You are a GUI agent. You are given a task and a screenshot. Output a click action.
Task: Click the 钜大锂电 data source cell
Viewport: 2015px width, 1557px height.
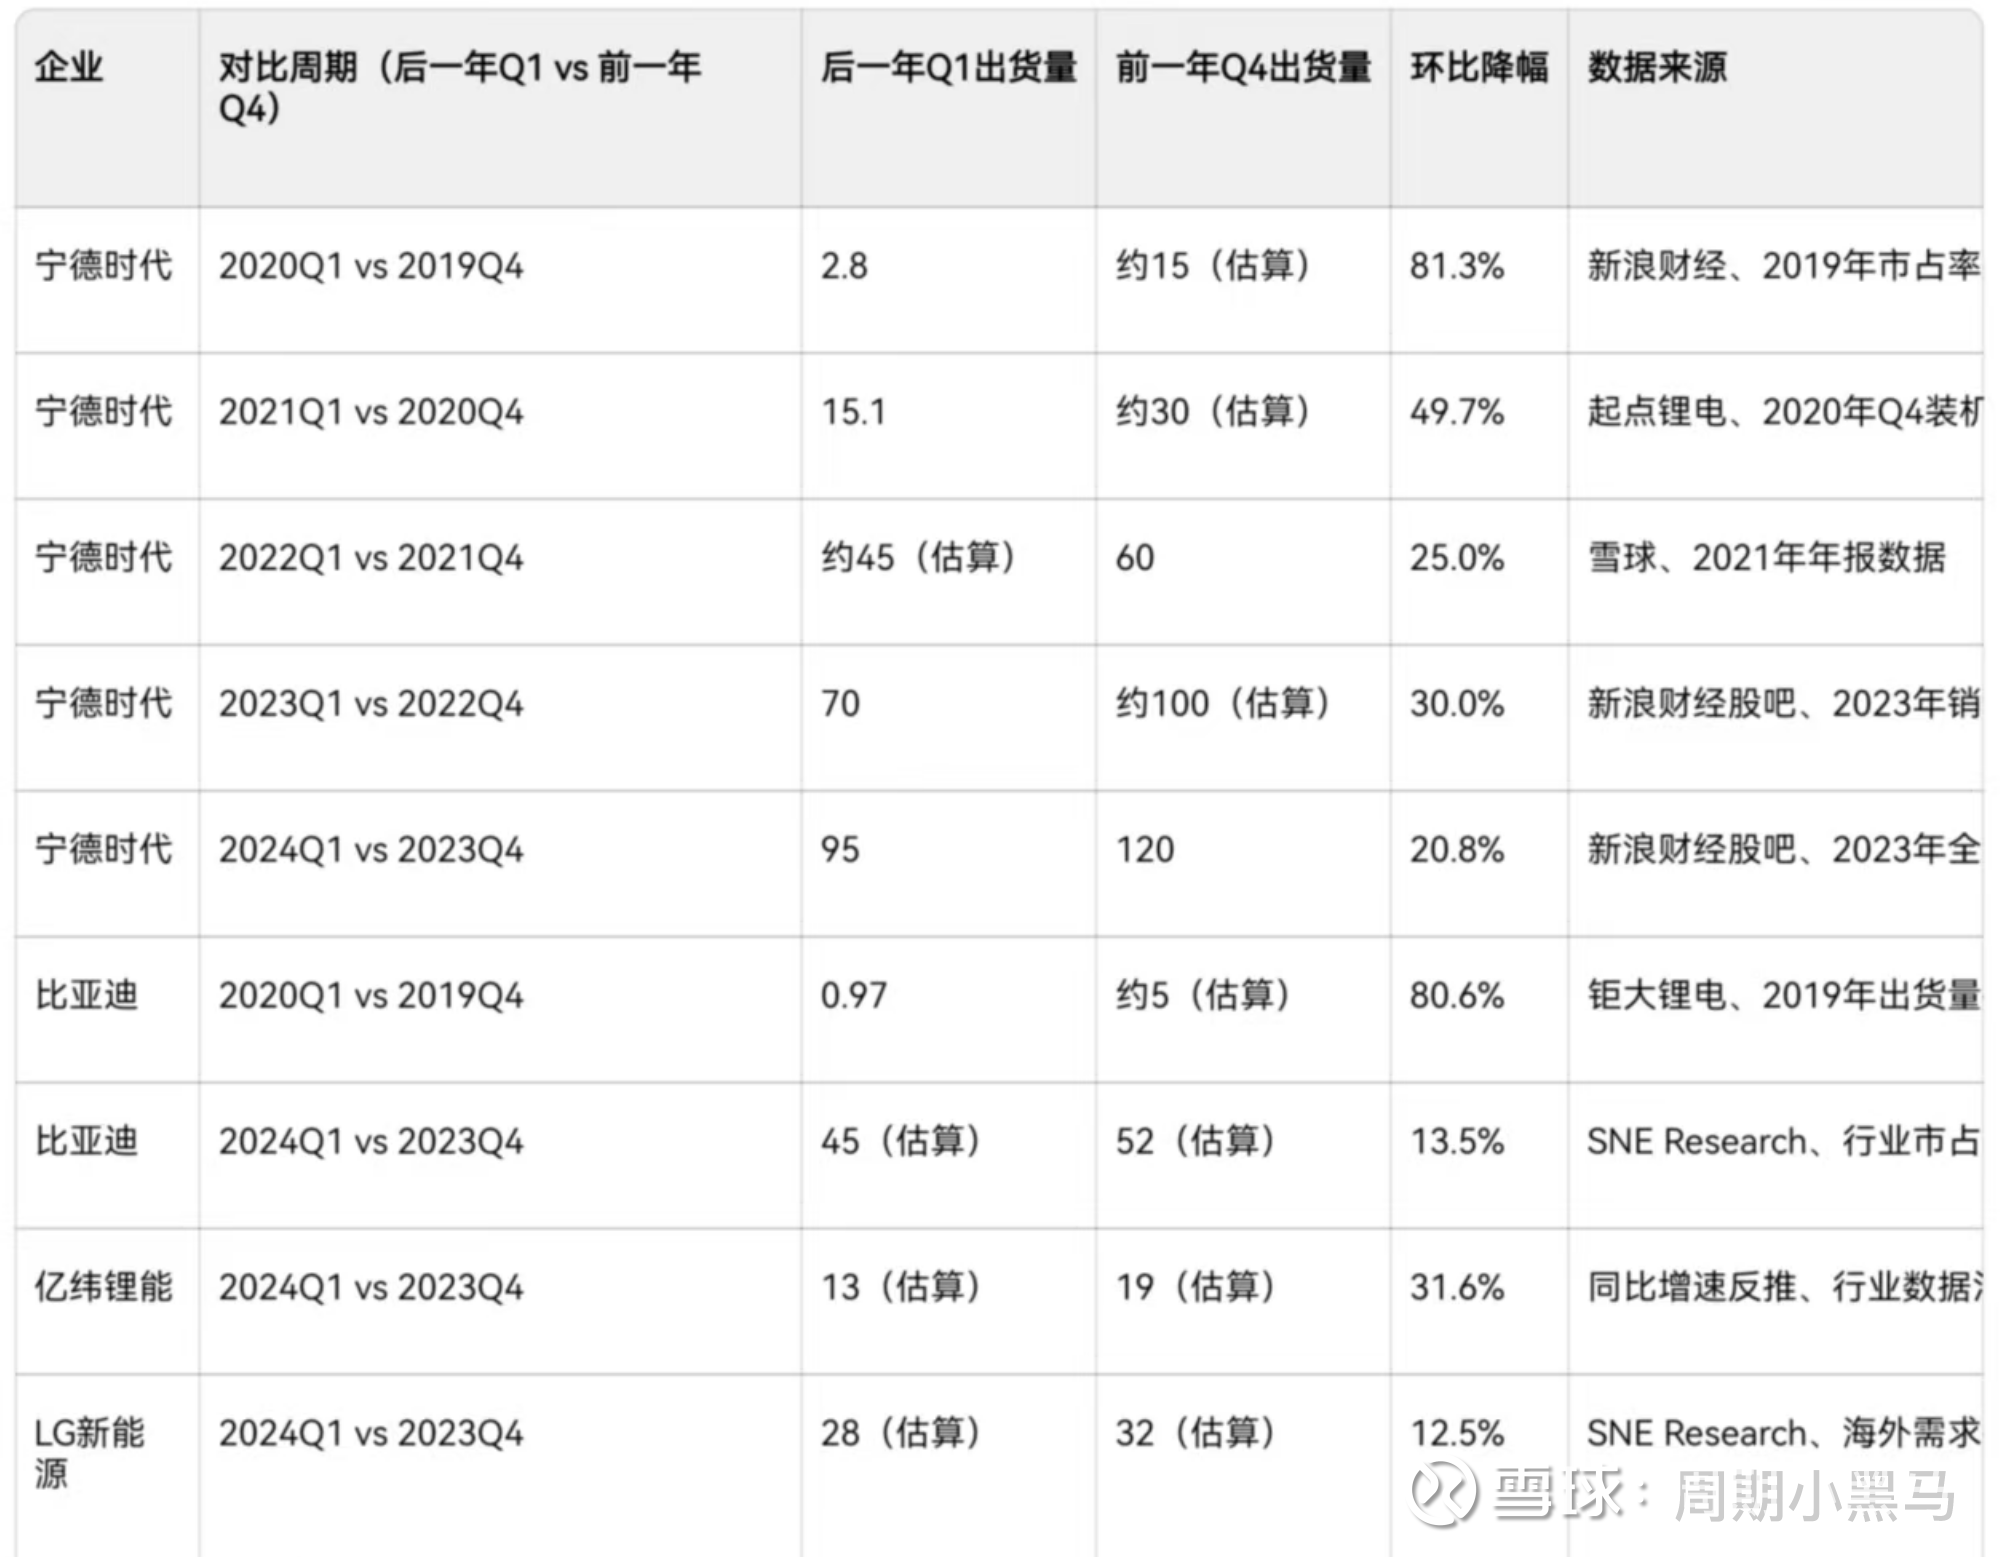1783,996
